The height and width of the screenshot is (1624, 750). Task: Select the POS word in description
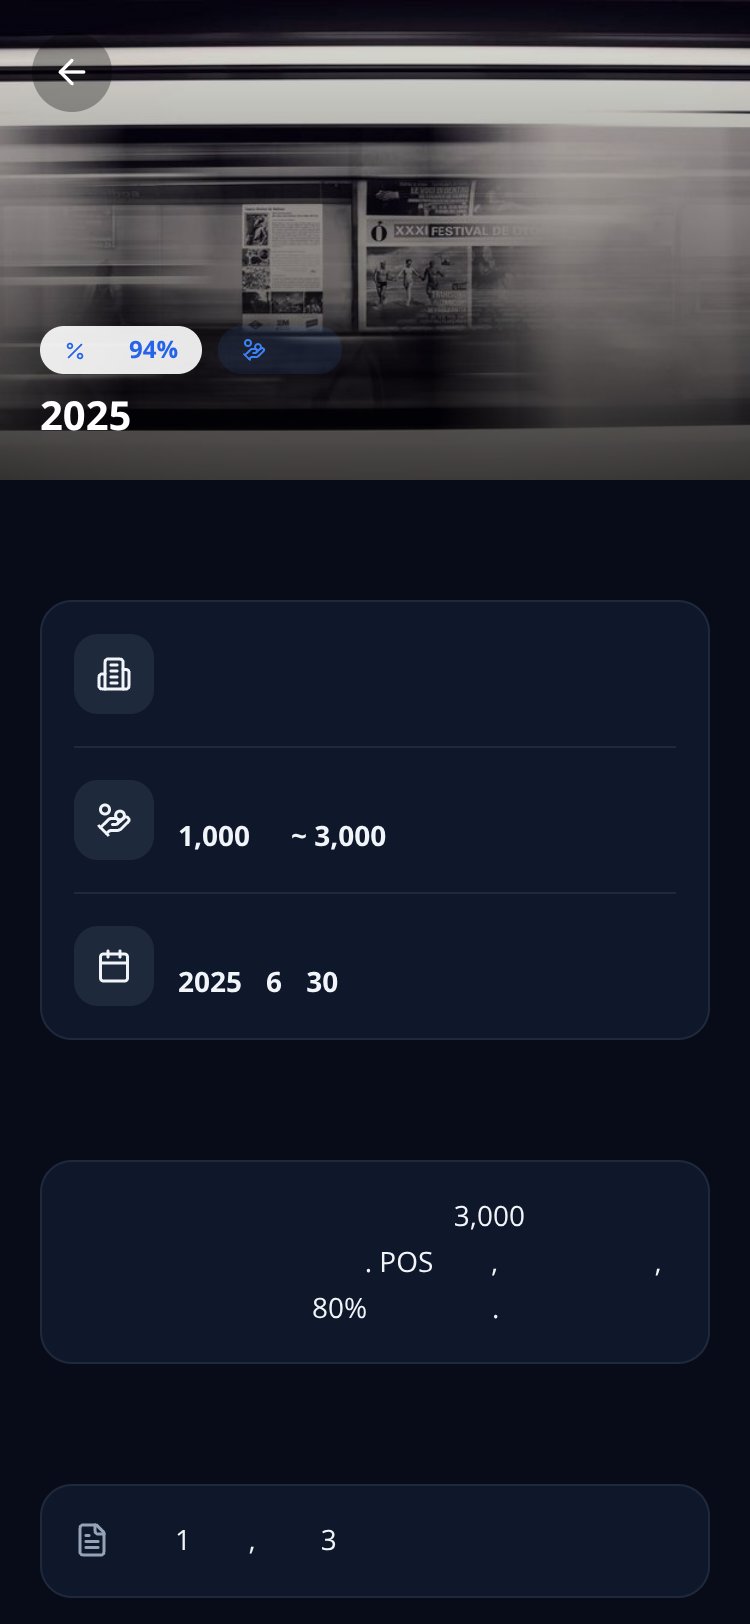[406, 1262]
